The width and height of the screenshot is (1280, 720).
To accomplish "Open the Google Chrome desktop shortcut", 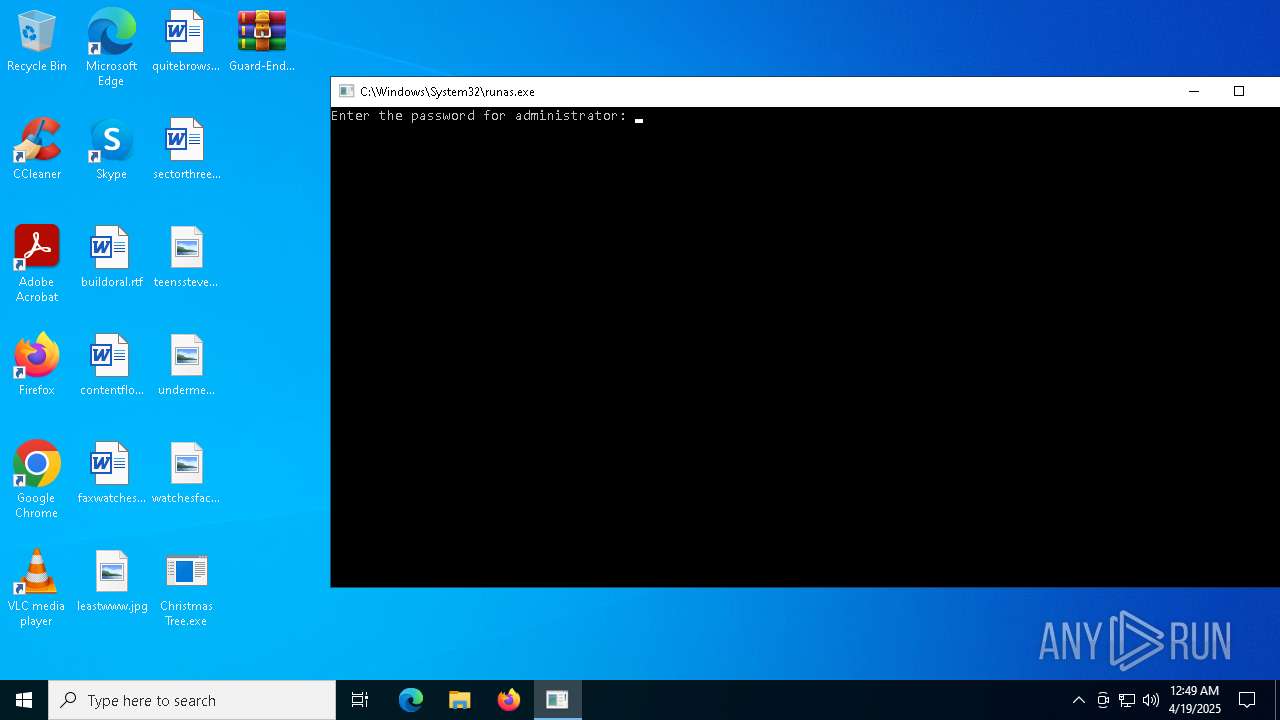I will tap(37, 480).
